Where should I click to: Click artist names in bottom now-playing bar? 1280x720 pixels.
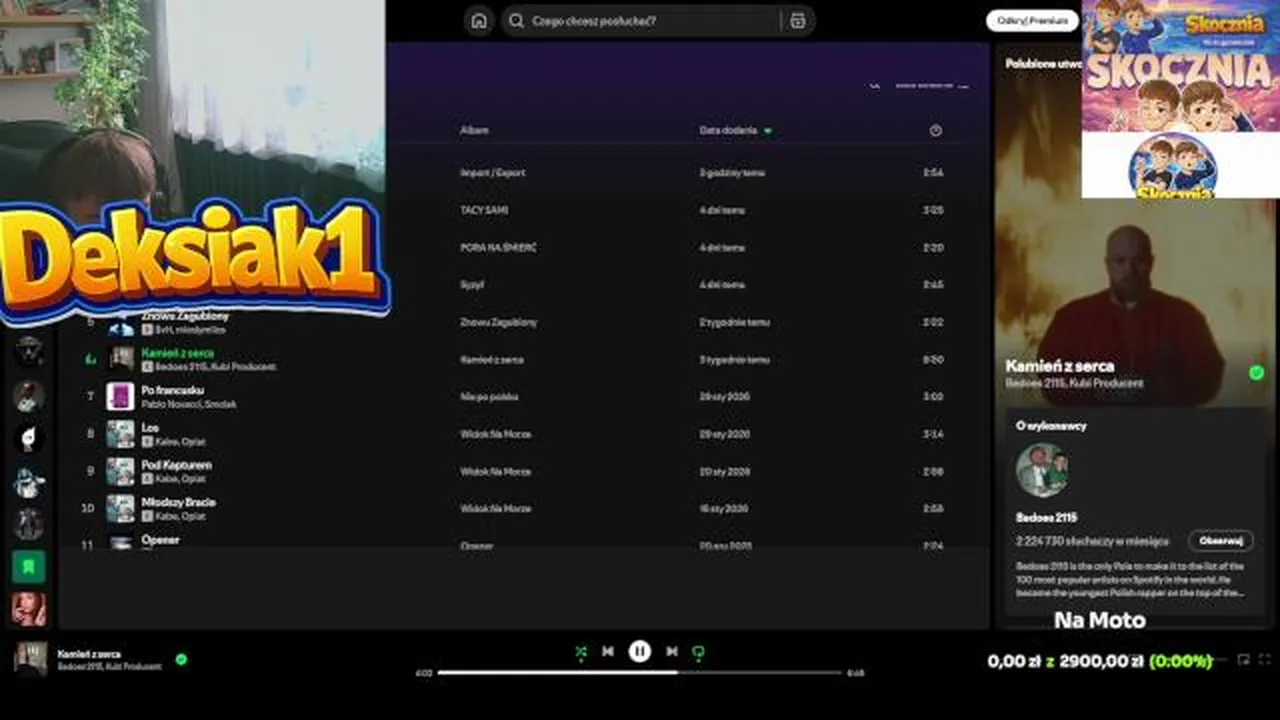[109, 667]
